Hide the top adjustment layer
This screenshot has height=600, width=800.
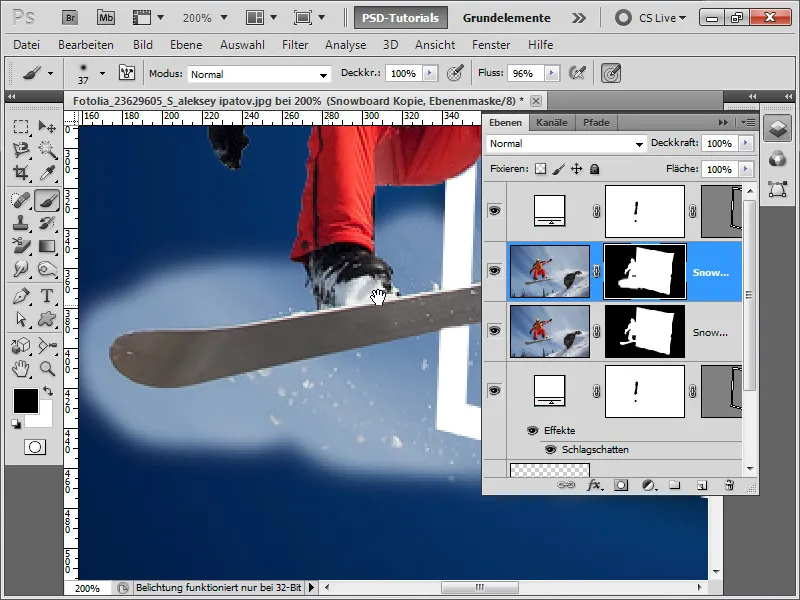click(494, 211)
